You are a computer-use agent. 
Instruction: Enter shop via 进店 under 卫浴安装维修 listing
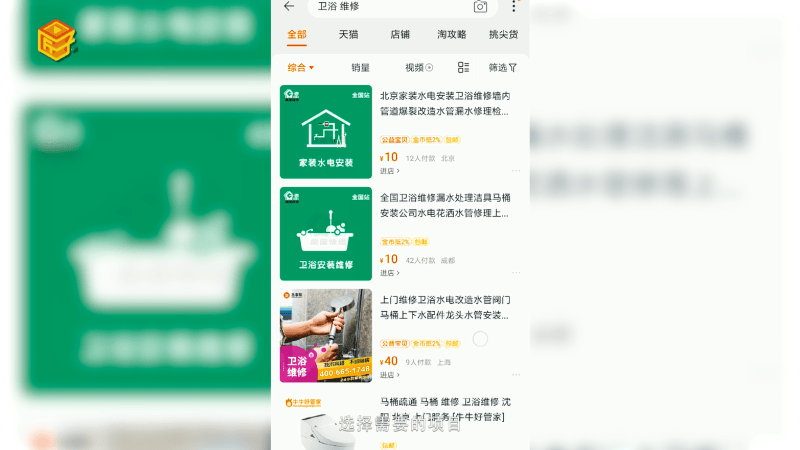(x=389, y=273)
